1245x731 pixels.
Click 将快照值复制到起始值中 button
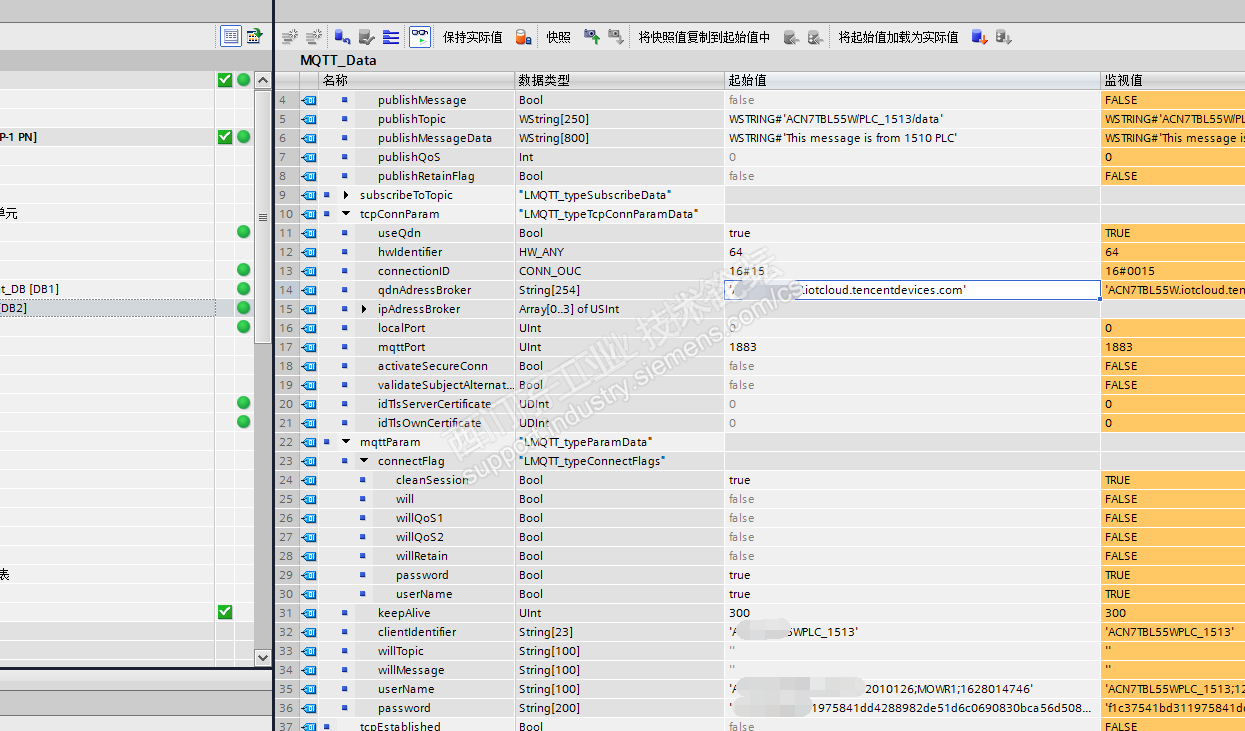coord(704,37)
